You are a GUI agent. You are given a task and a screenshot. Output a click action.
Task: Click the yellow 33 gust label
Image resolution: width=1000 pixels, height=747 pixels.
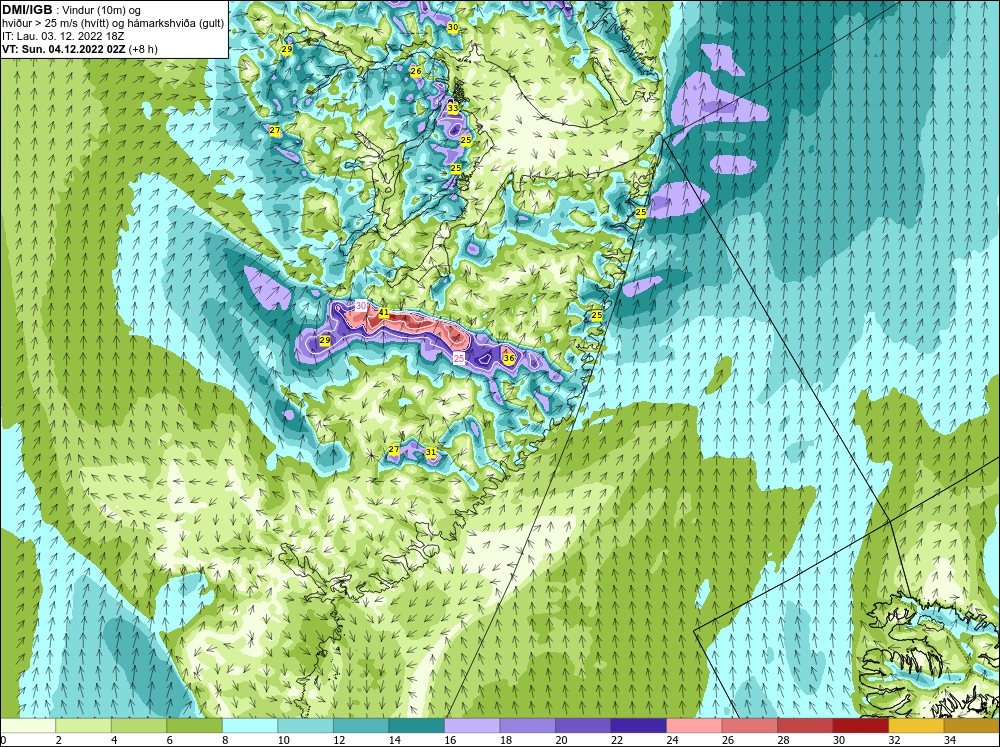tap(453, 108)
